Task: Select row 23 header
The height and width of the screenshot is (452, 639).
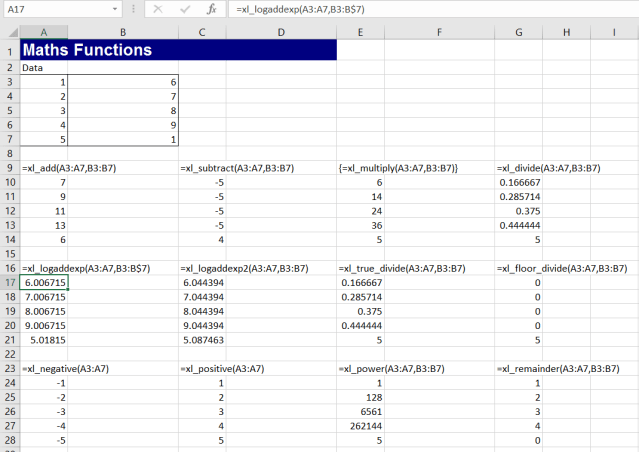Action: 9,368
